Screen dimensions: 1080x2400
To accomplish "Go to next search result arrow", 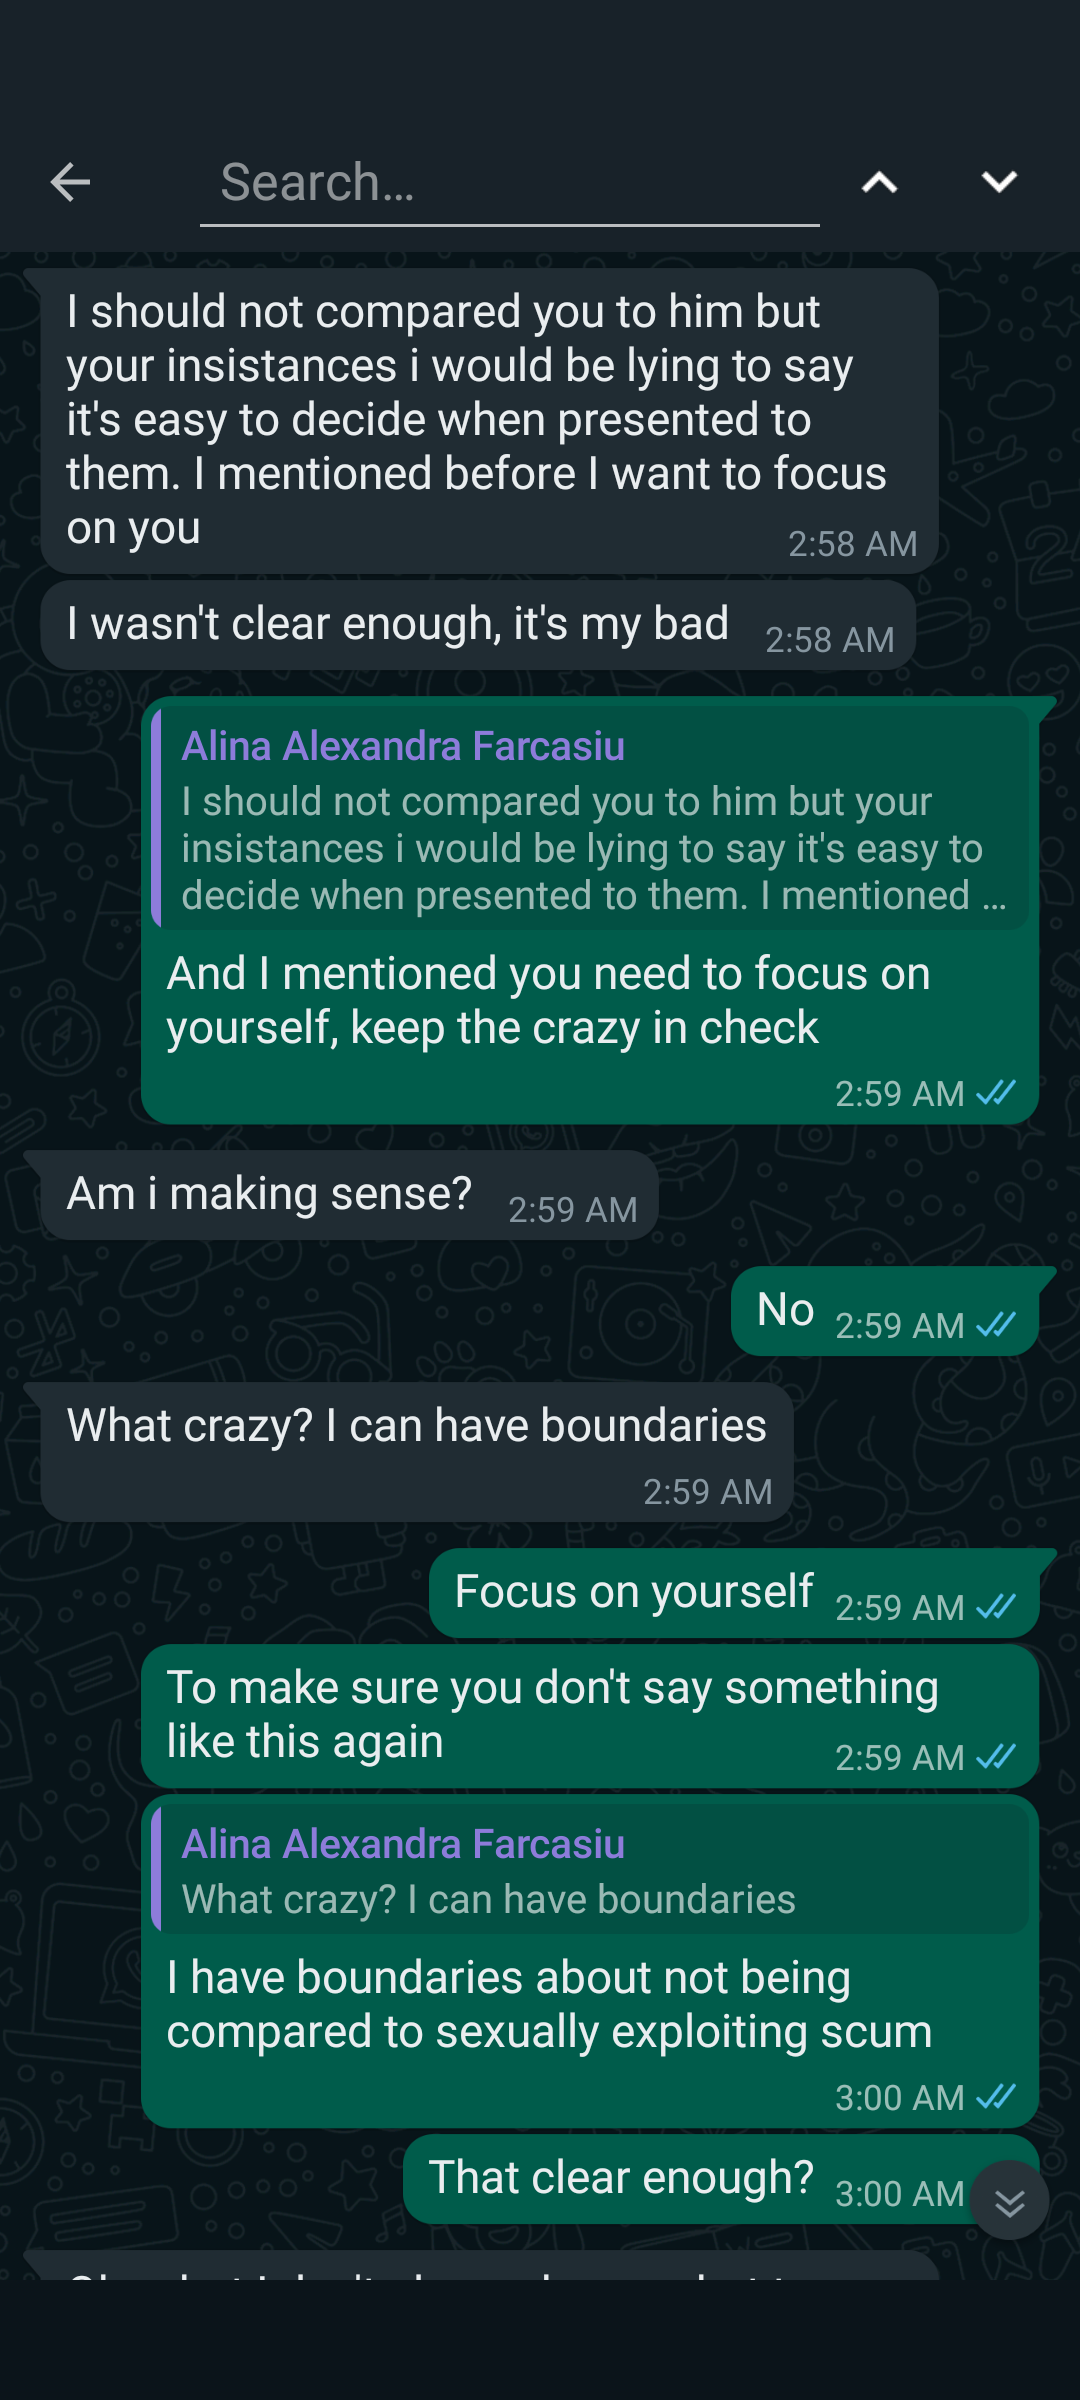I will [x=999, y=182].
